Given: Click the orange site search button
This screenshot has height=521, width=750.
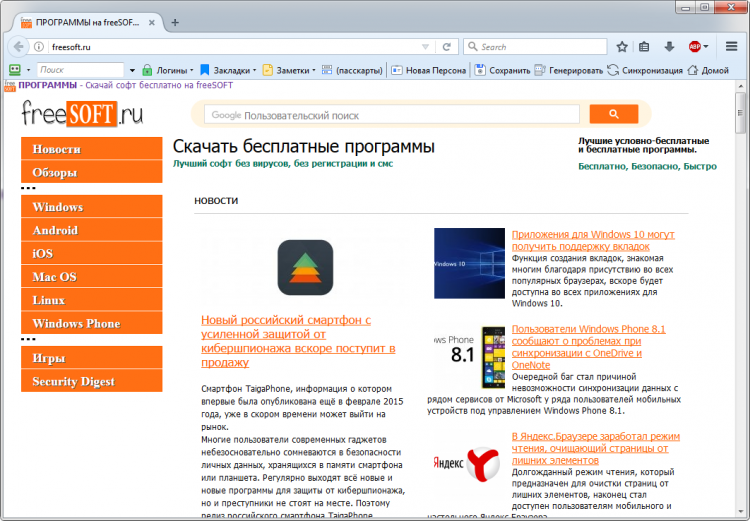Looking at the screenshot, I should (x=614, y=114).
